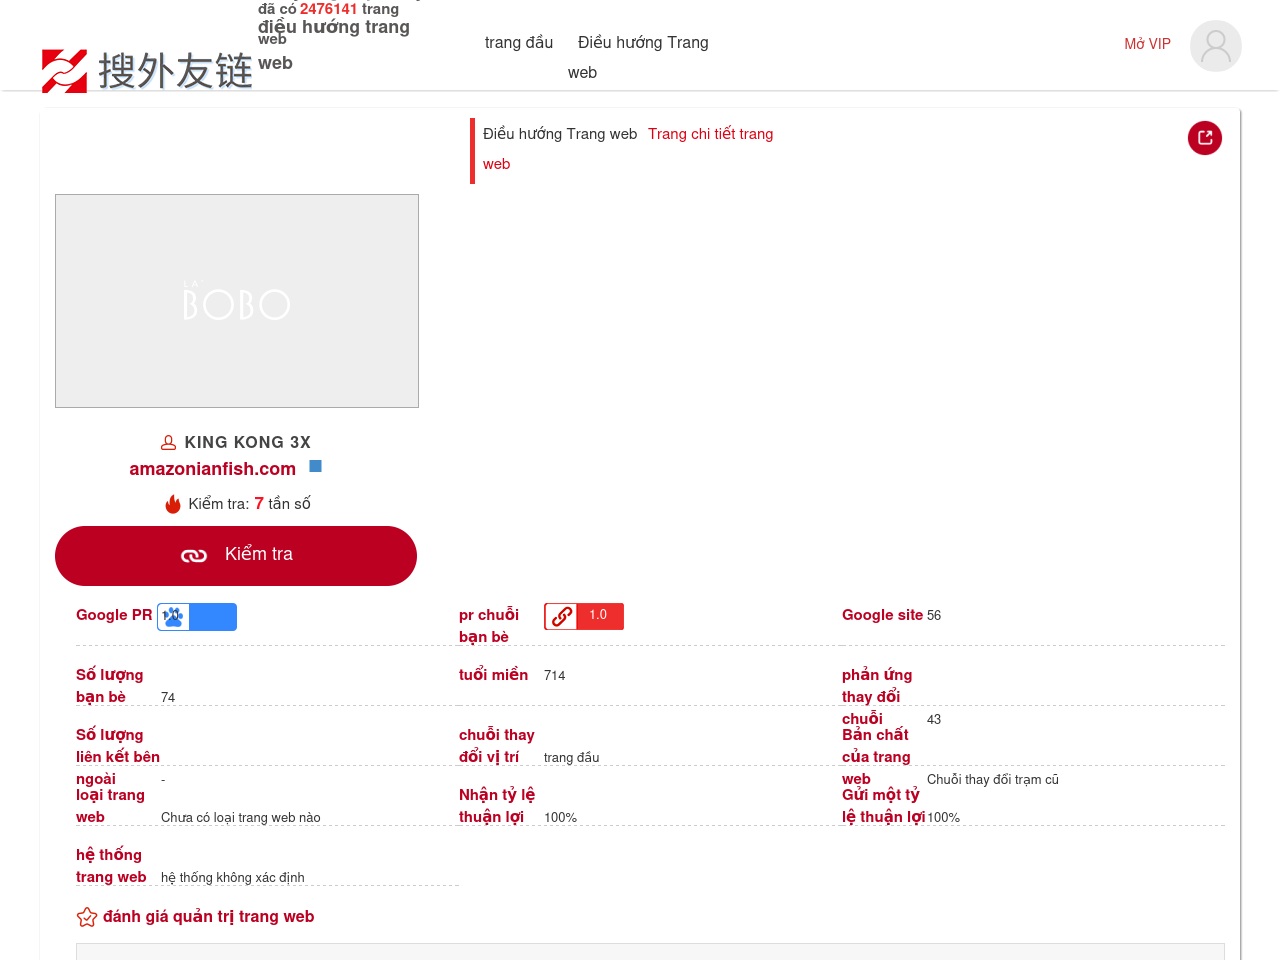Image resolution: width=1280 pixels, height=960 pixels.
Task: Click the 2476141 site count text
Action: pyautogui.click(x=328, y=9)
